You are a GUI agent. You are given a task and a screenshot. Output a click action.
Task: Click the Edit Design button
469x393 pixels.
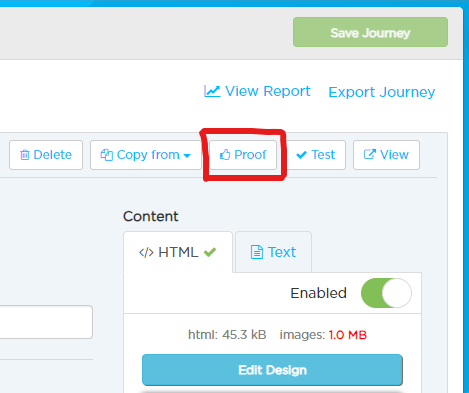point(272,370)
